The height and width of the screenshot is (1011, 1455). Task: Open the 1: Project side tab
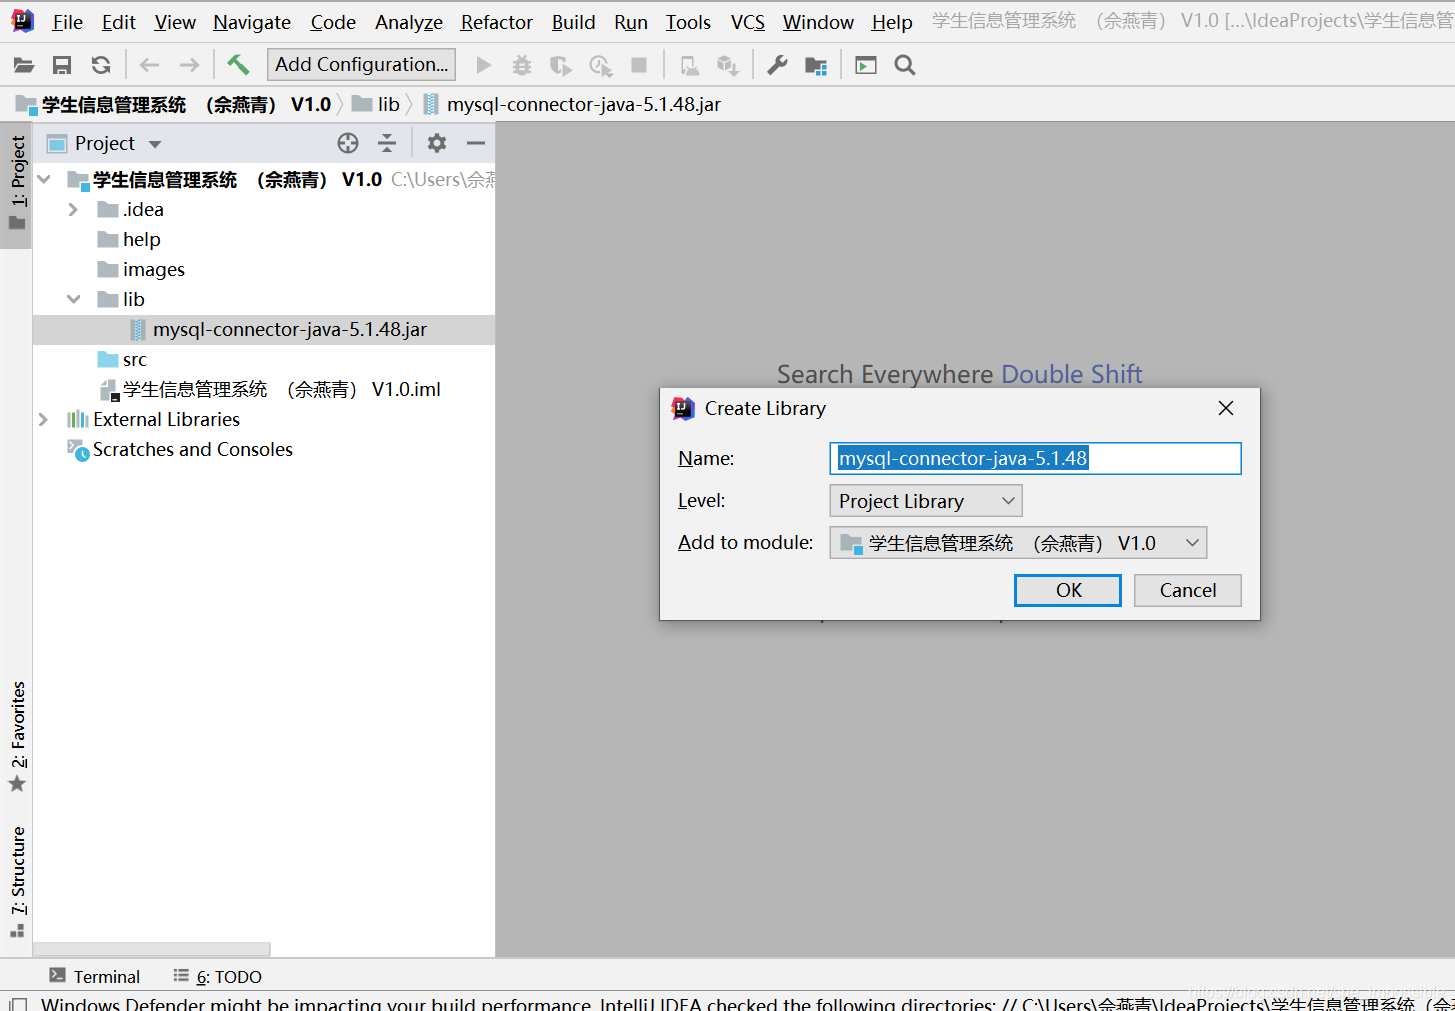[x=17, y=183]
